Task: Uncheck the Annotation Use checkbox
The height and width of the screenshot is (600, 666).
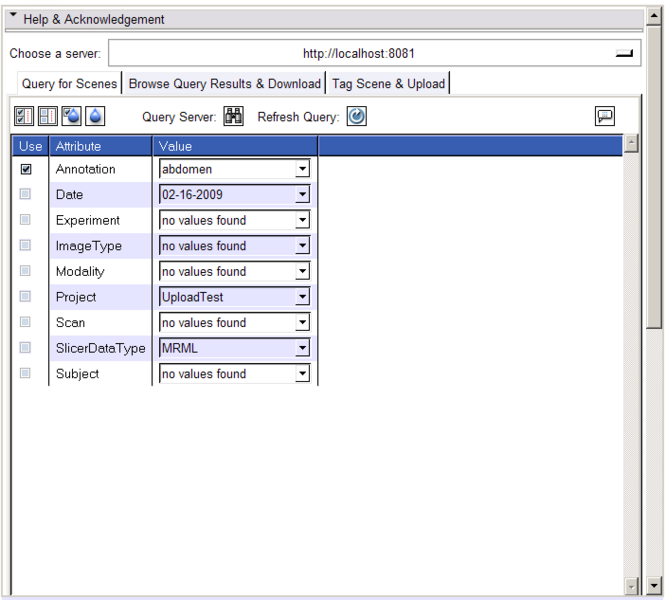Action: [26, 170]
